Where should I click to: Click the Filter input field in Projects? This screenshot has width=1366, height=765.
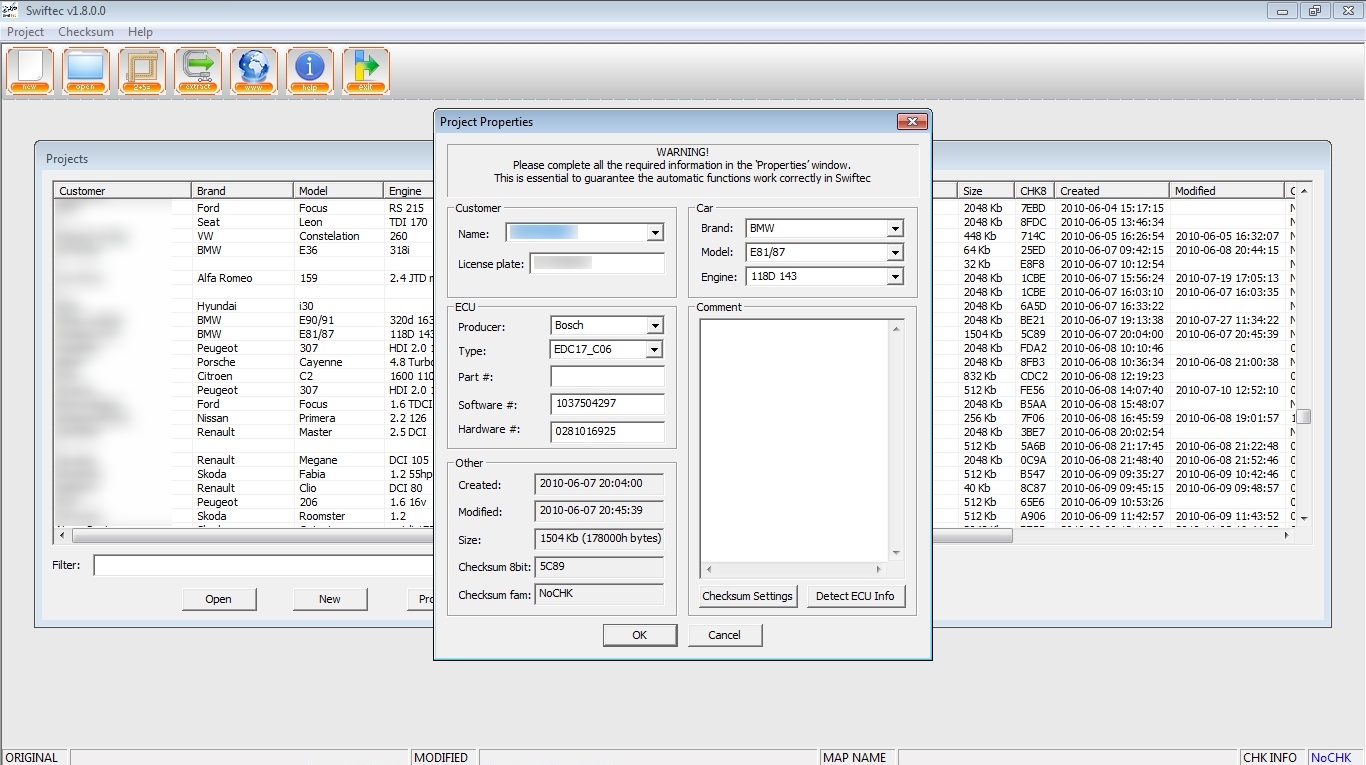[x=264, y=566]
